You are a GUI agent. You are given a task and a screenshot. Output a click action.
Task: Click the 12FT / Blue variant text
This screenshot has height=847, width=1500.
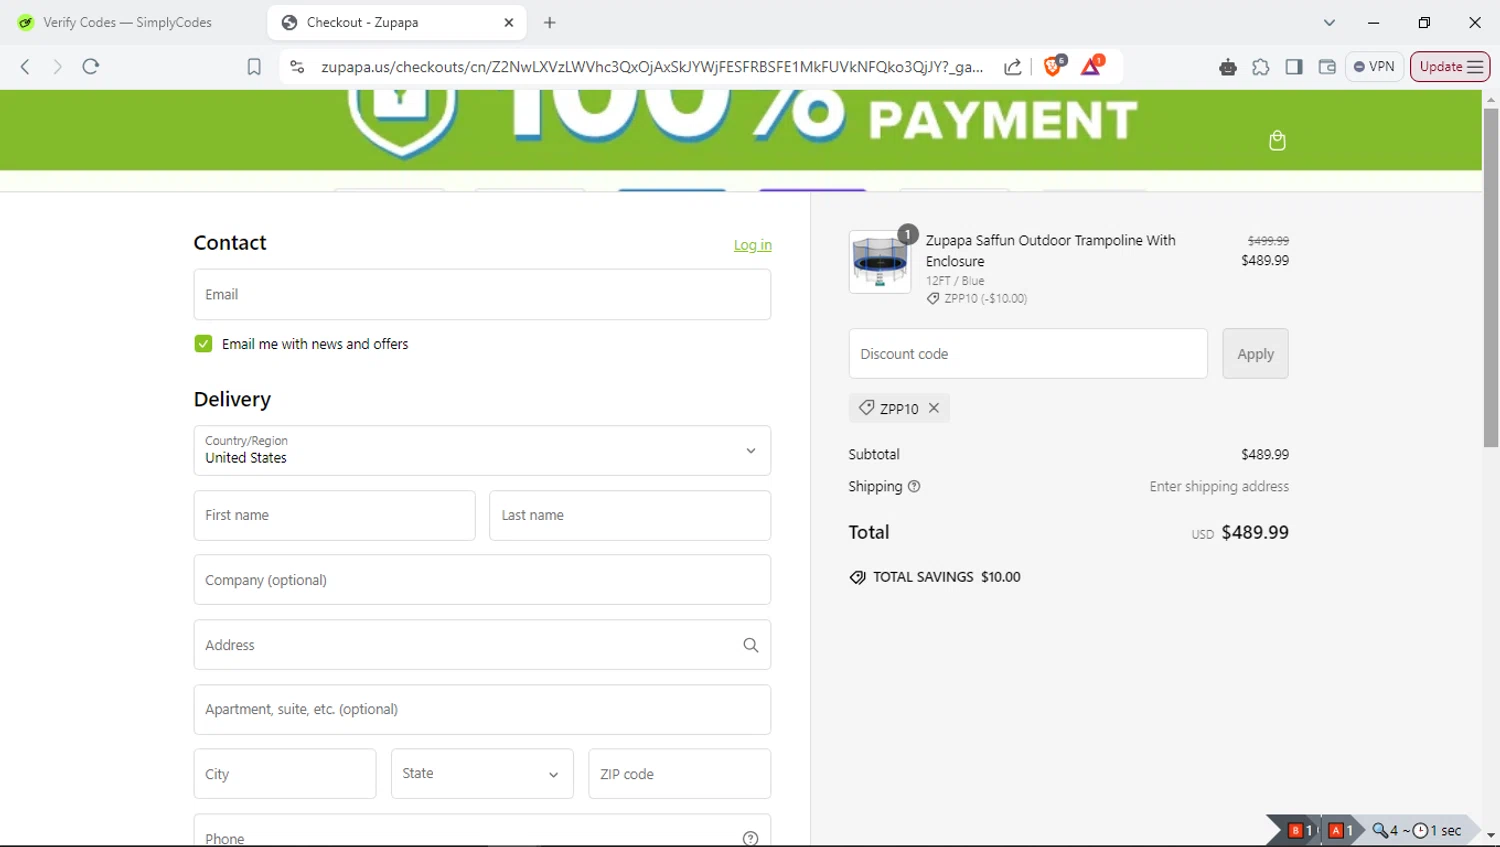pyautogui.click(x=955, y=281)
